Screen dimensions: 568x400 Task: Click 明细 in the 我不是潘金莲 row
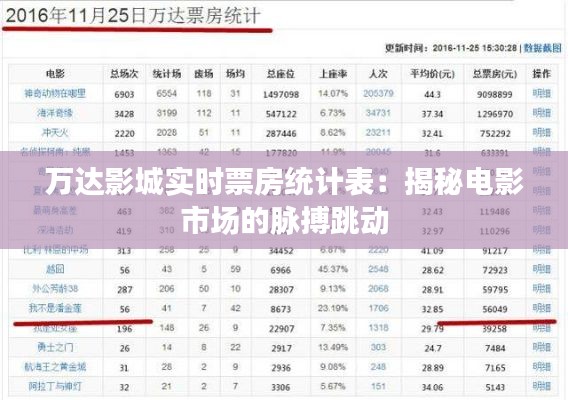pos(542,308)
